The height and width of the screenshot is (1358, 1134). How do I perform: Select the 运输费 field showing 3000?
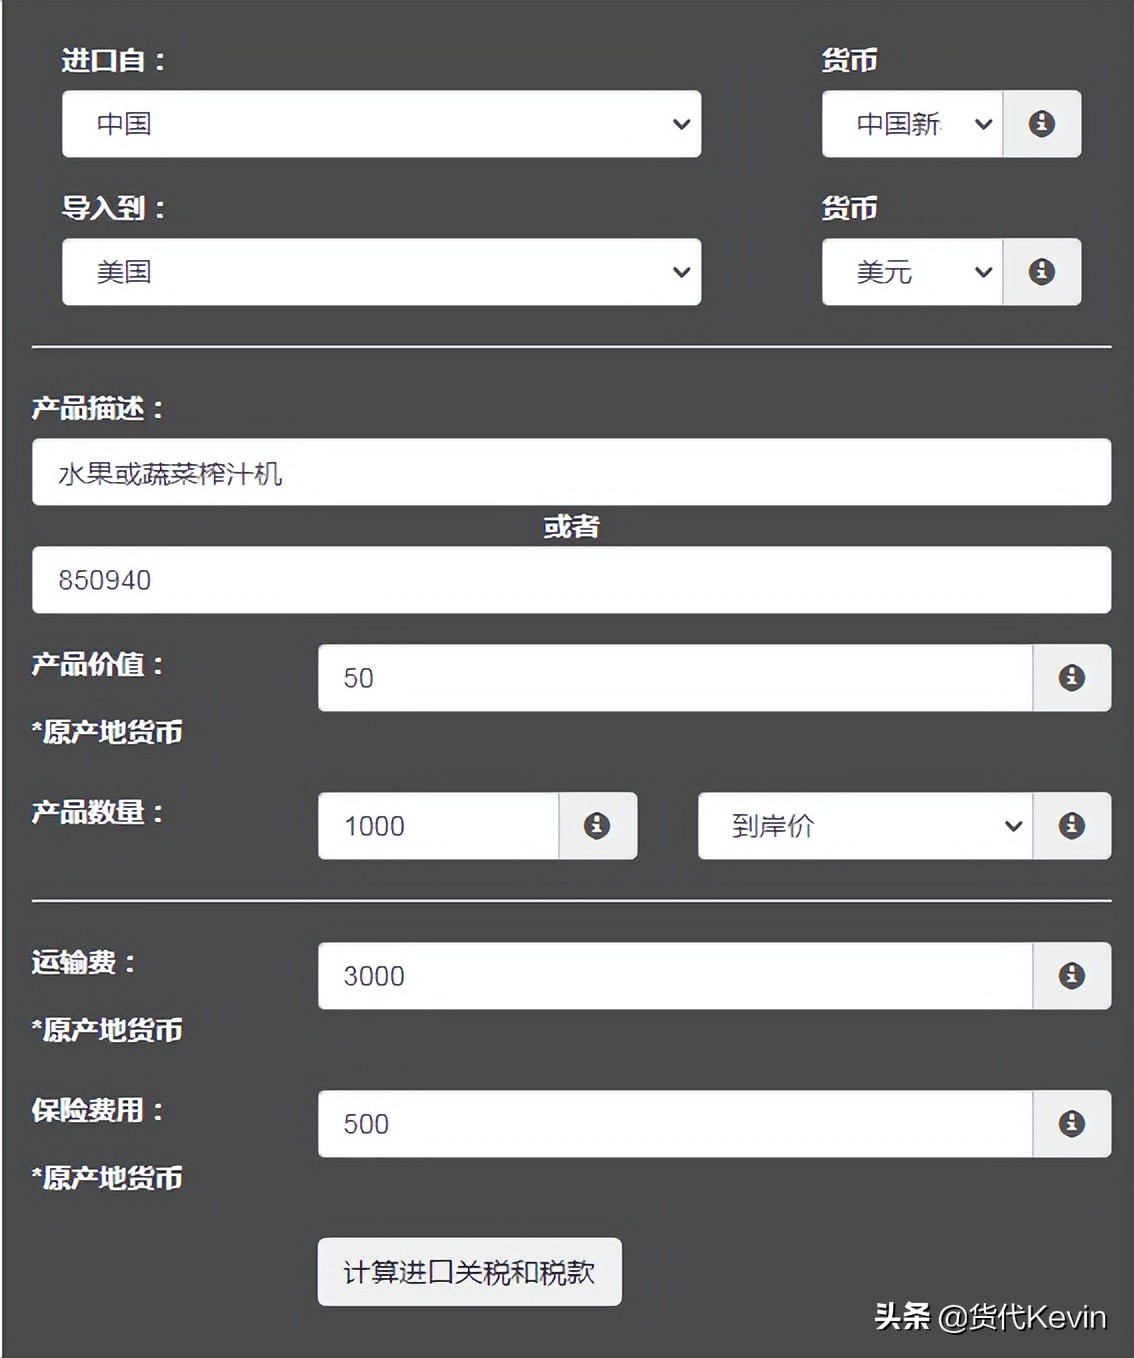point(675,976)
